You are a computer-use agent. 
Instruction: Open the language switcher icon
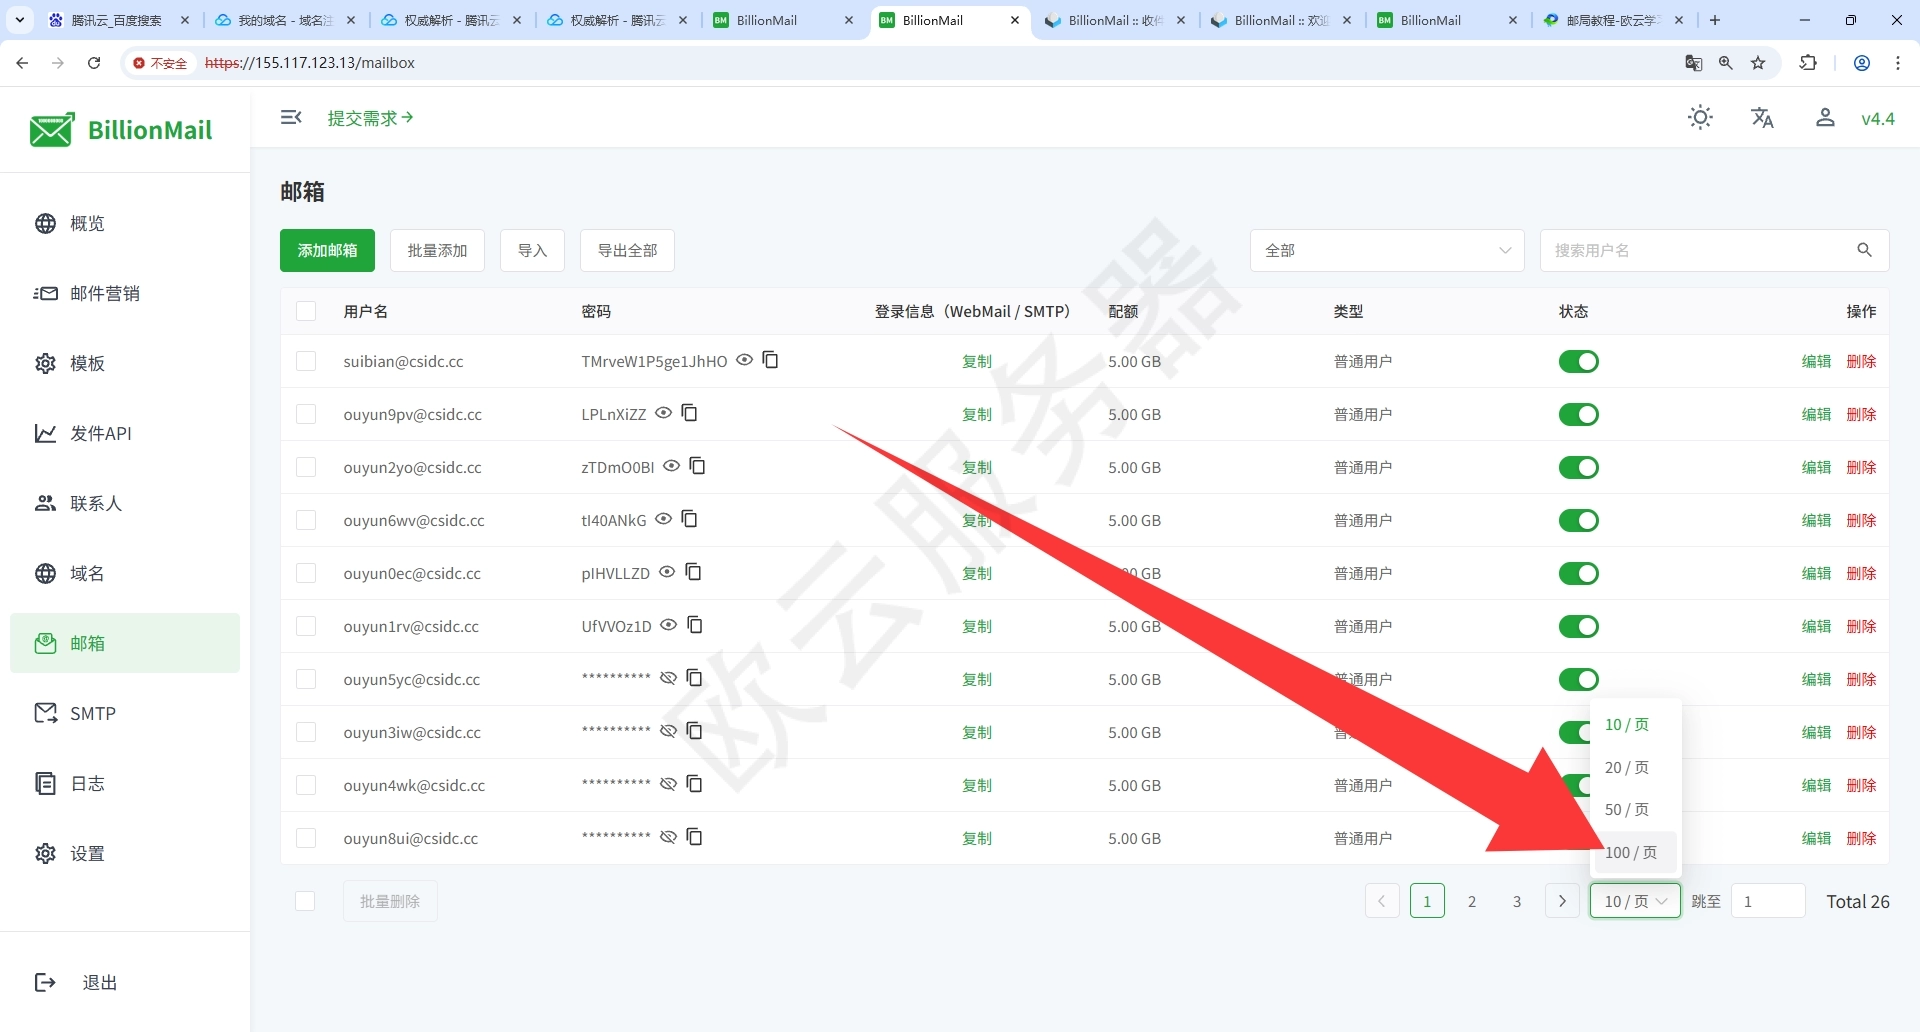pyautogui.click(x=1762, y=117)
